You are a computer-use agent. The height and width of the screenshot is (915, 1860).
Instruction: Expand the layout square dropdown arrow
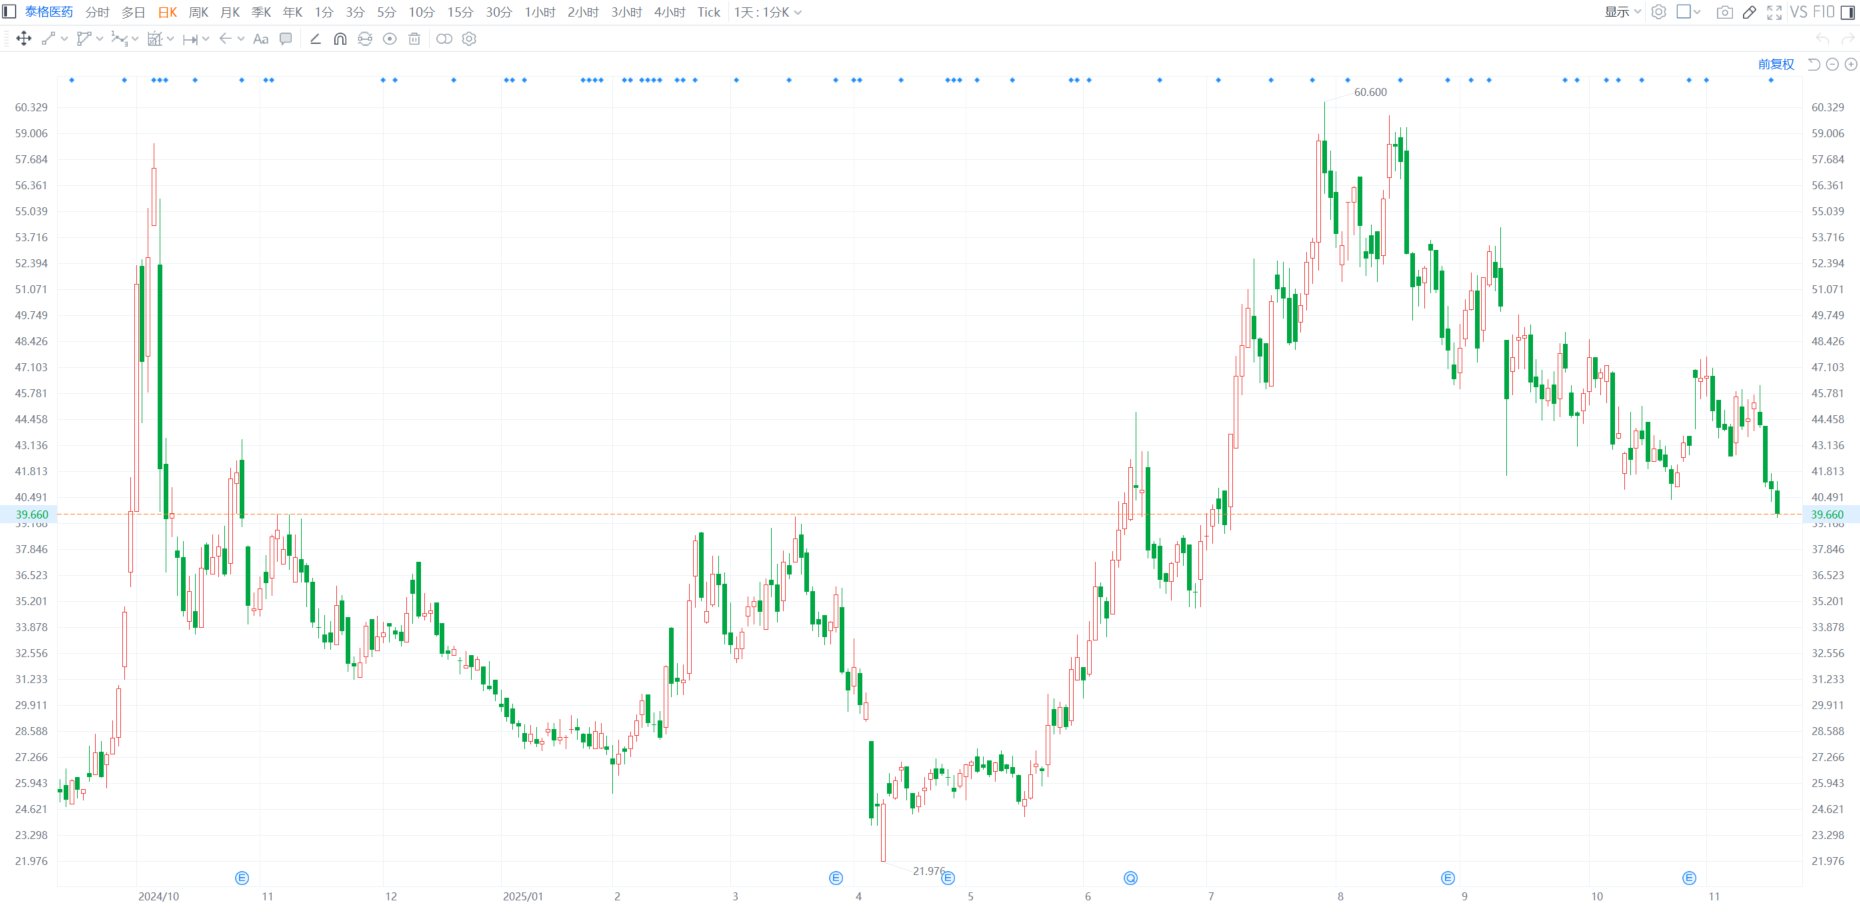pyautogui.click(x=1697, y=12)
